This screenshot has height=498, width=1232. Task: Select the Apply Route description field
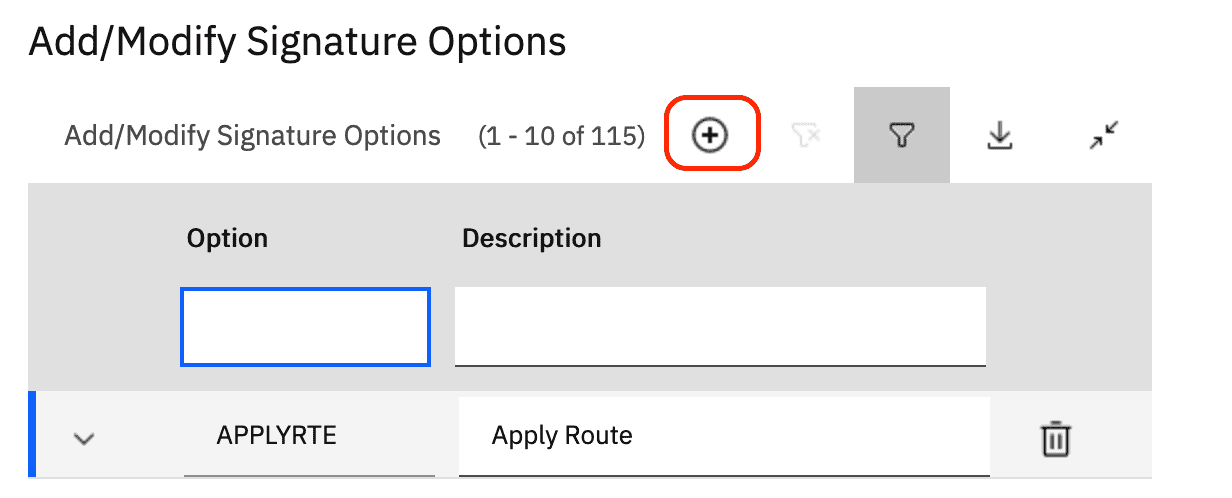[724, 437]
